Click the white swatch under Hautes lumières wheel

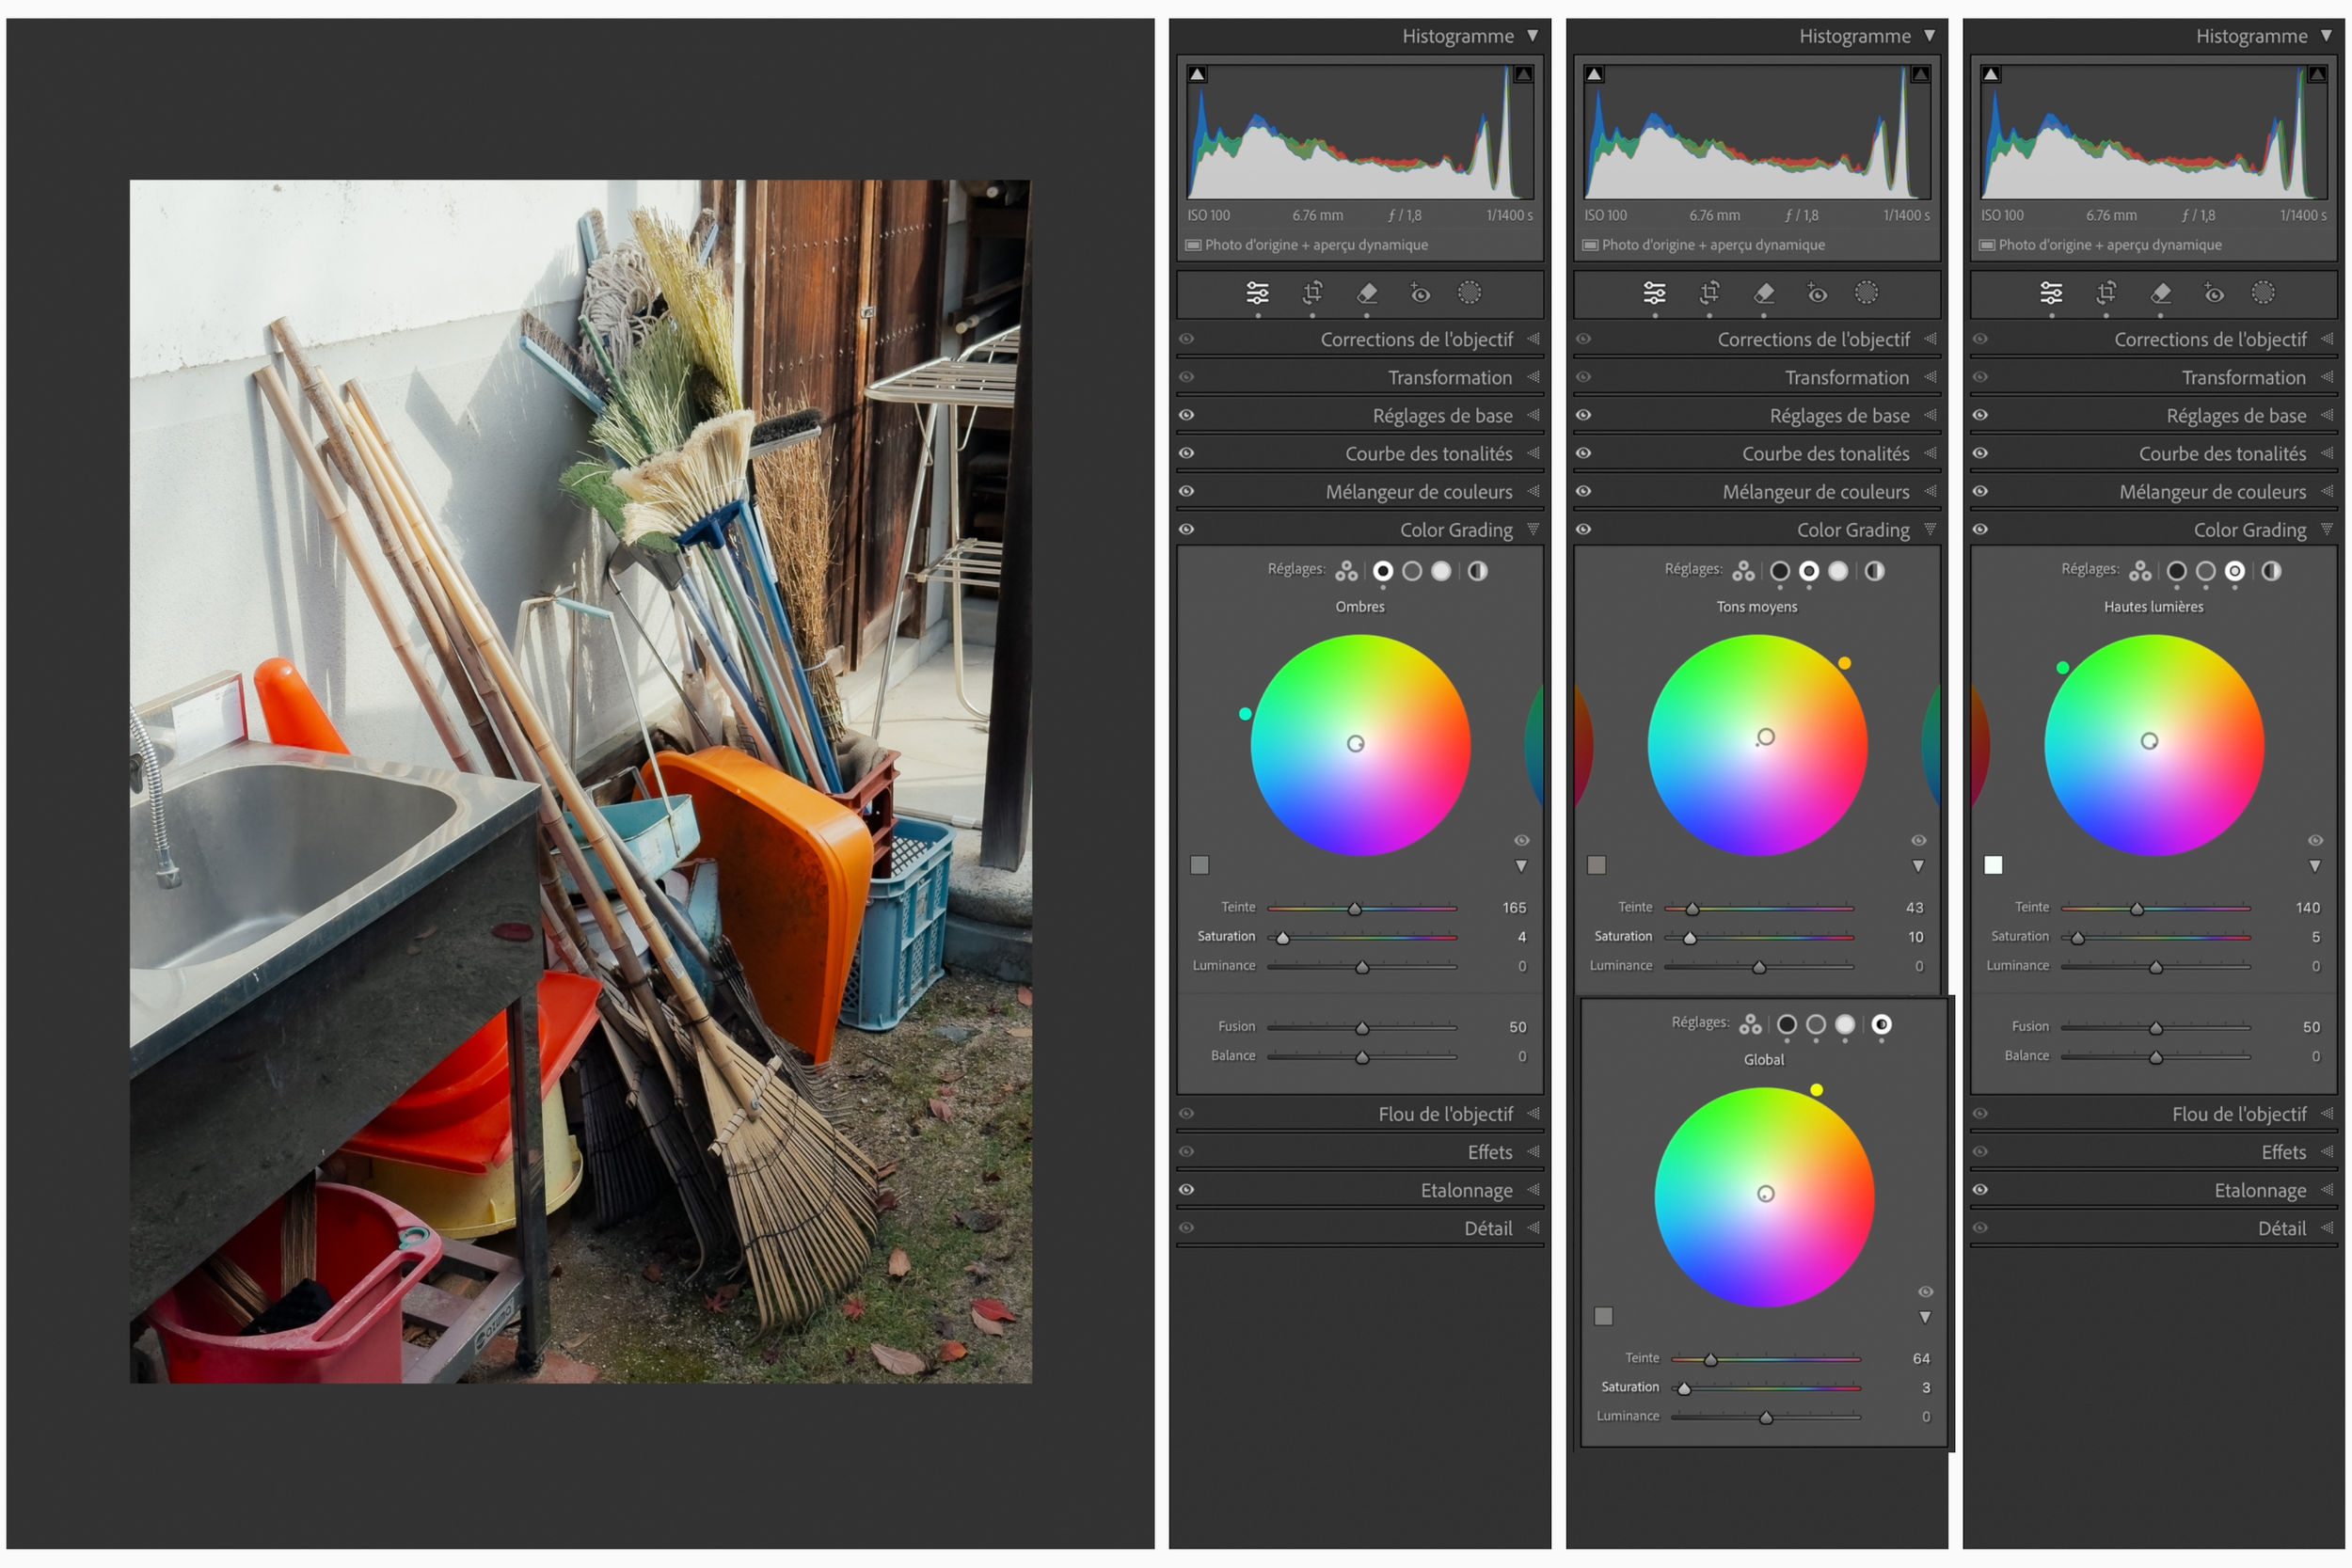(1993, 865)
